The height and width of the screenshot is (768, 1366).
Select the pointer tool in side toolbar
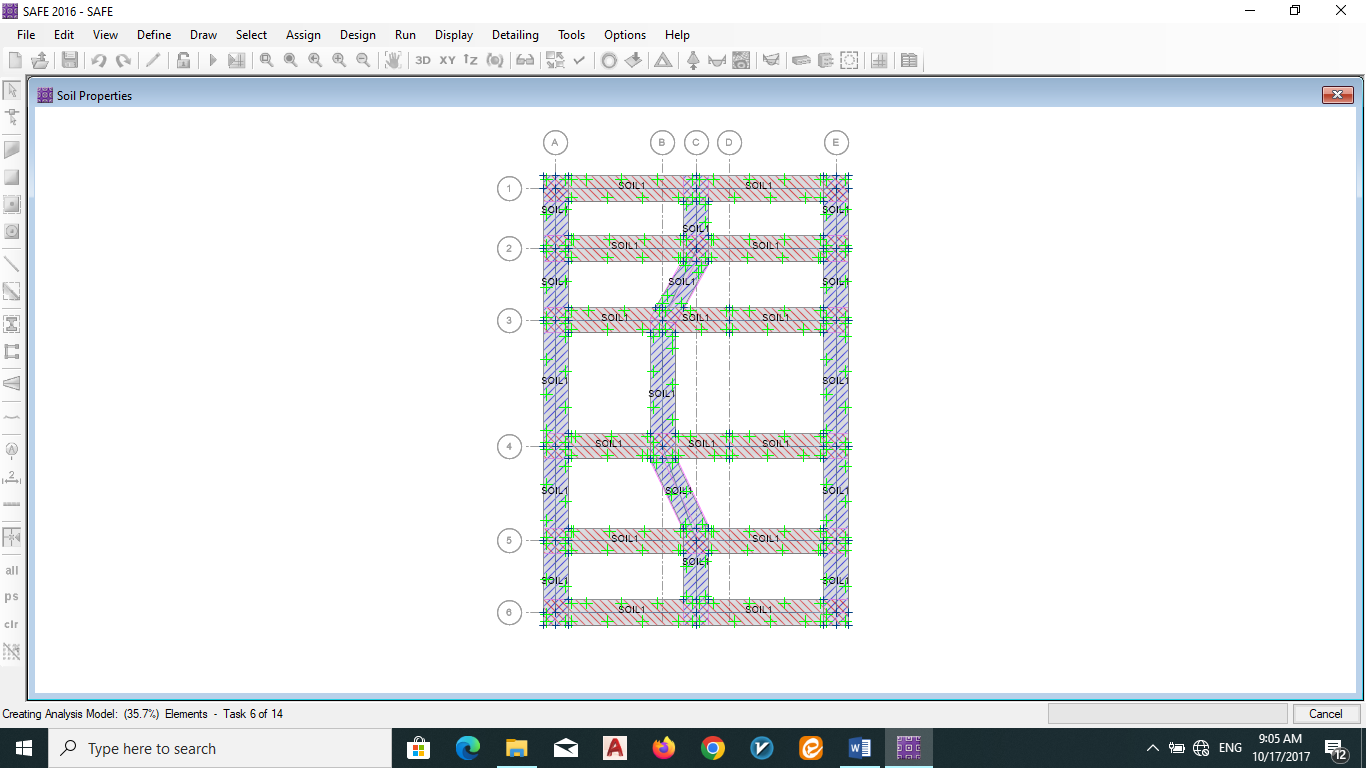point(12,90)
